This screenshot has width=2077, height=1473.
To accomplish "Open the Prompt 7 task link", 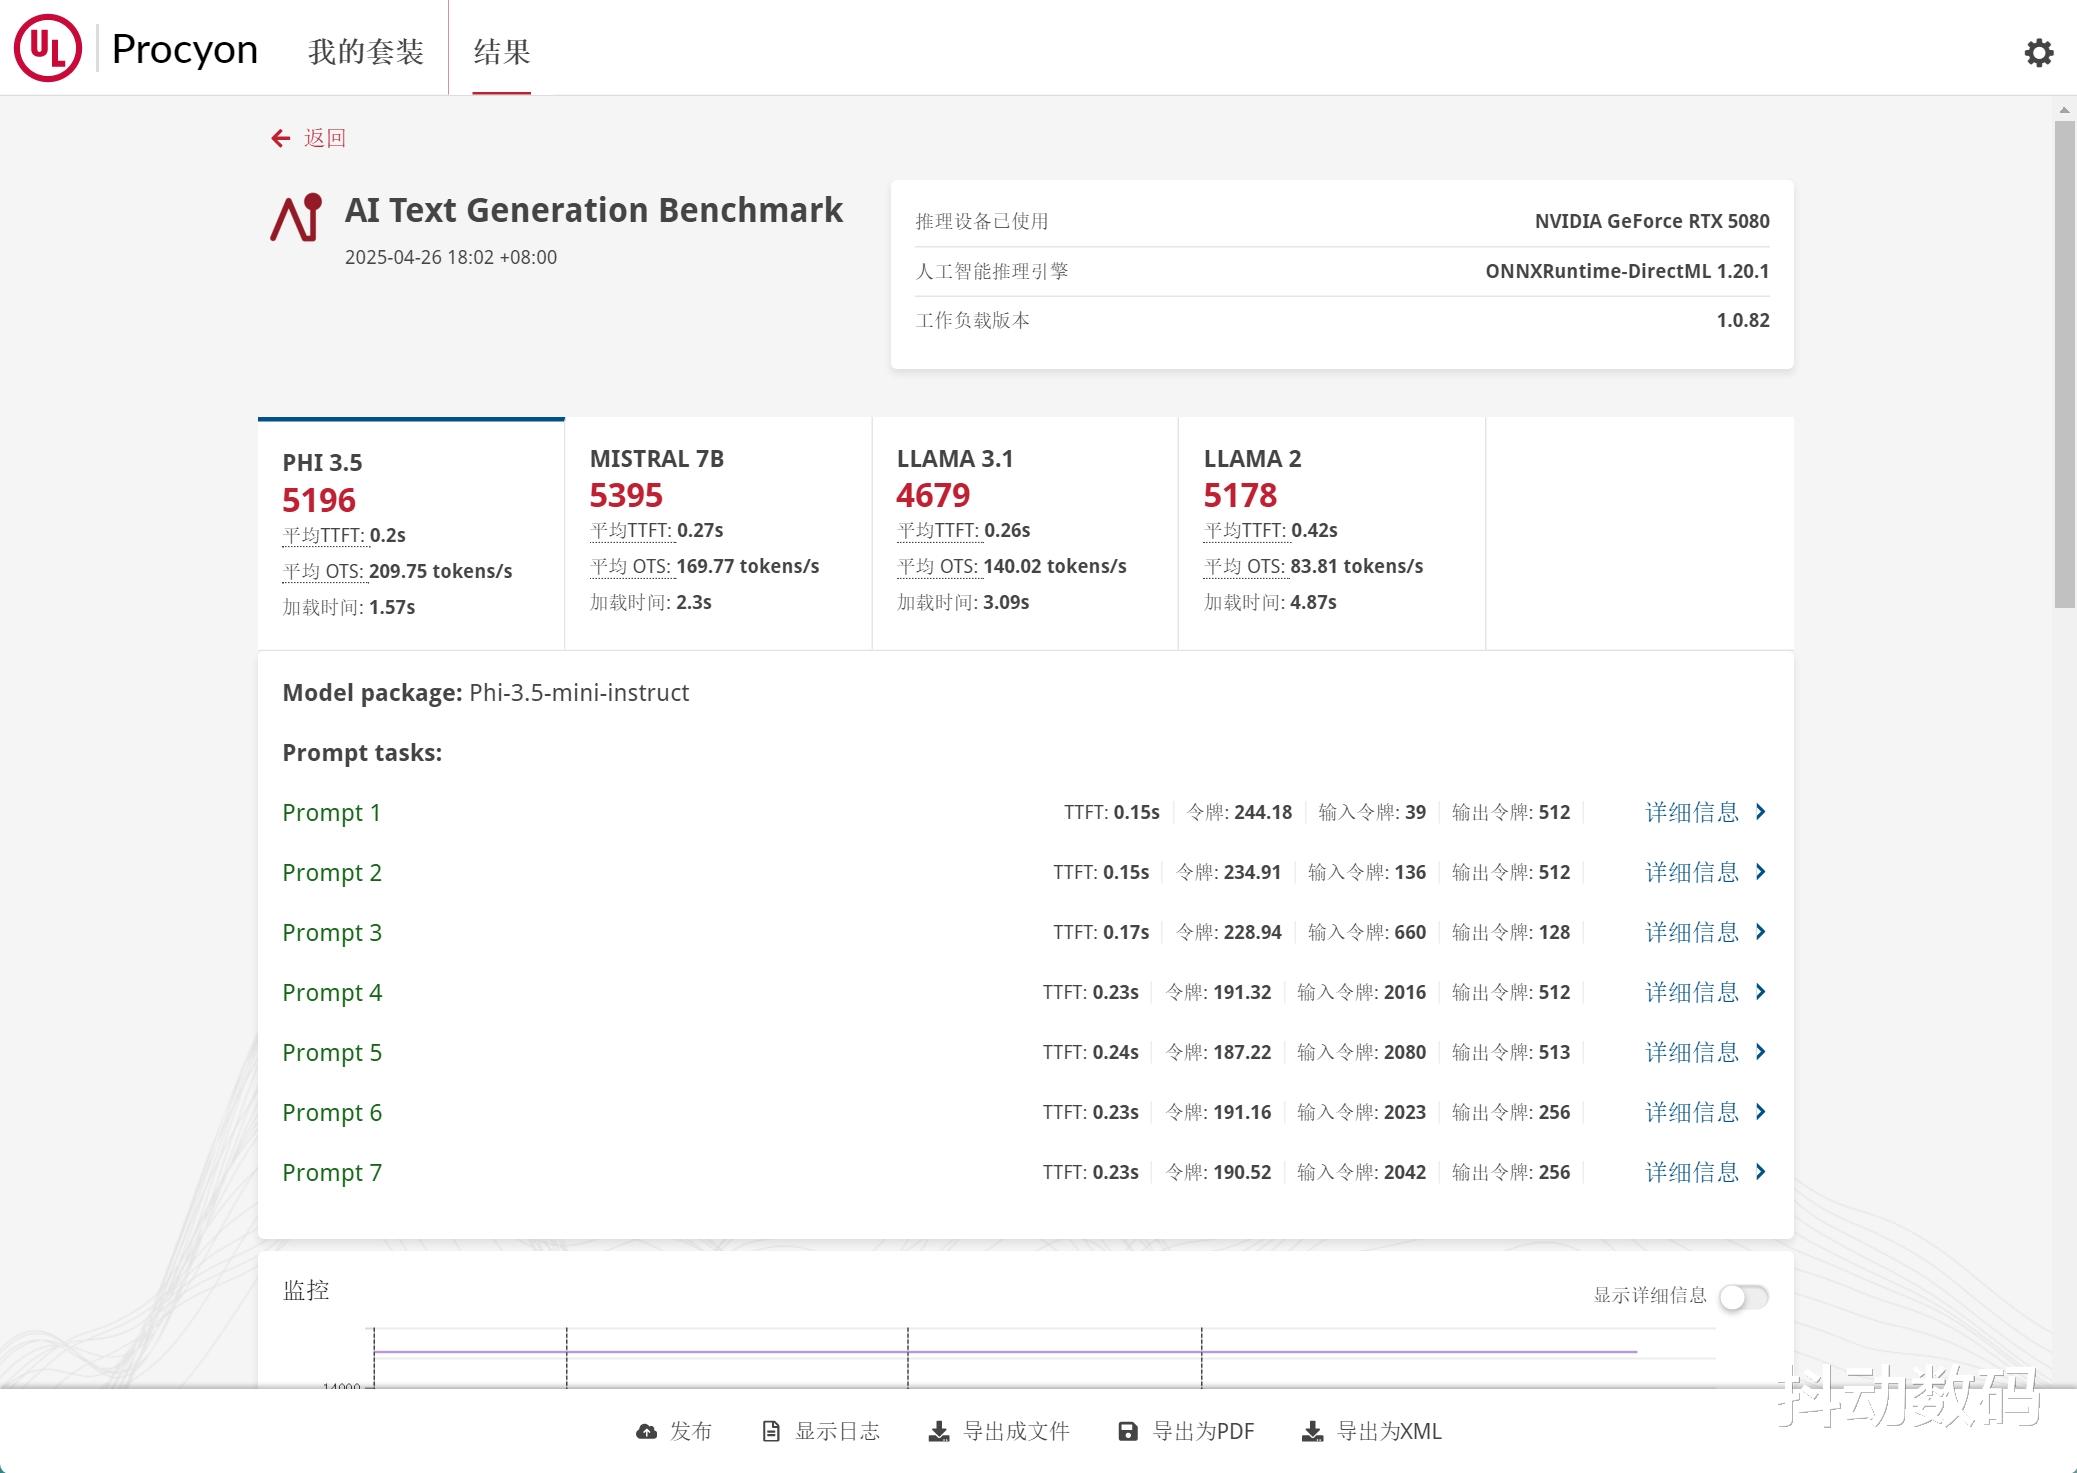I will (332, 1173).
